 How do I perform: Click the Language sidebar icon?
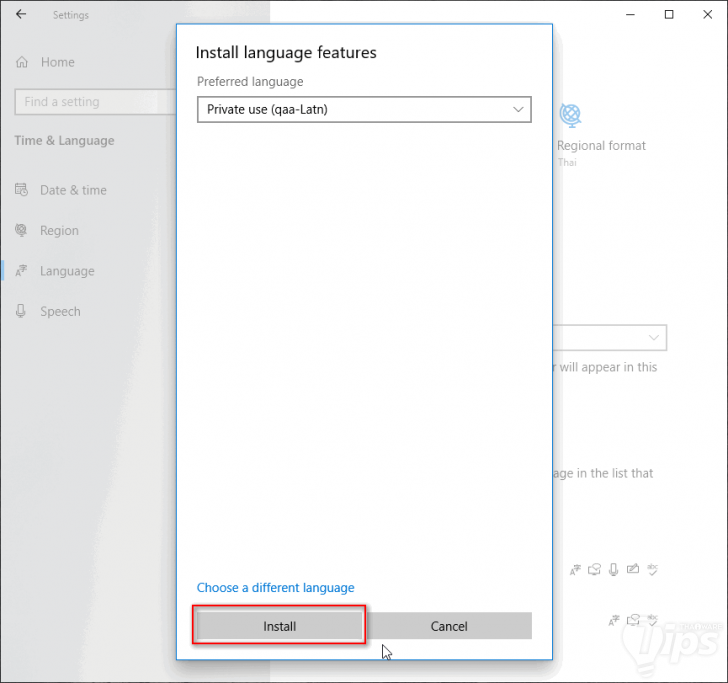pos(21,270)
